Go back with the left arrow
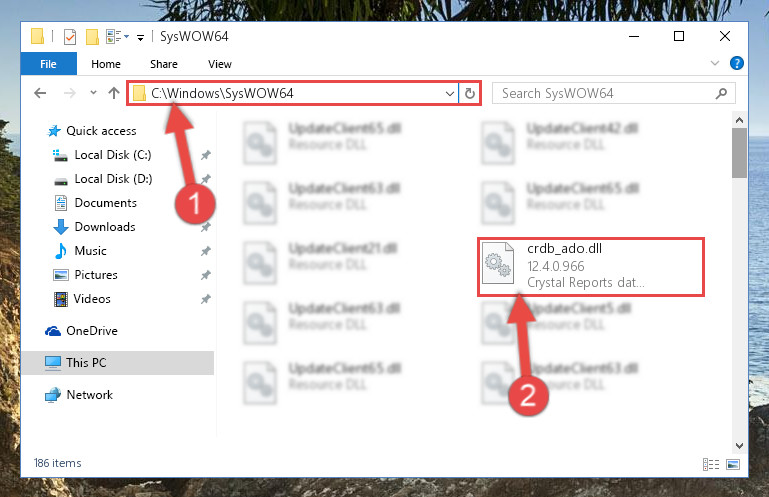The image size is (769, 497). coord(40,93)
